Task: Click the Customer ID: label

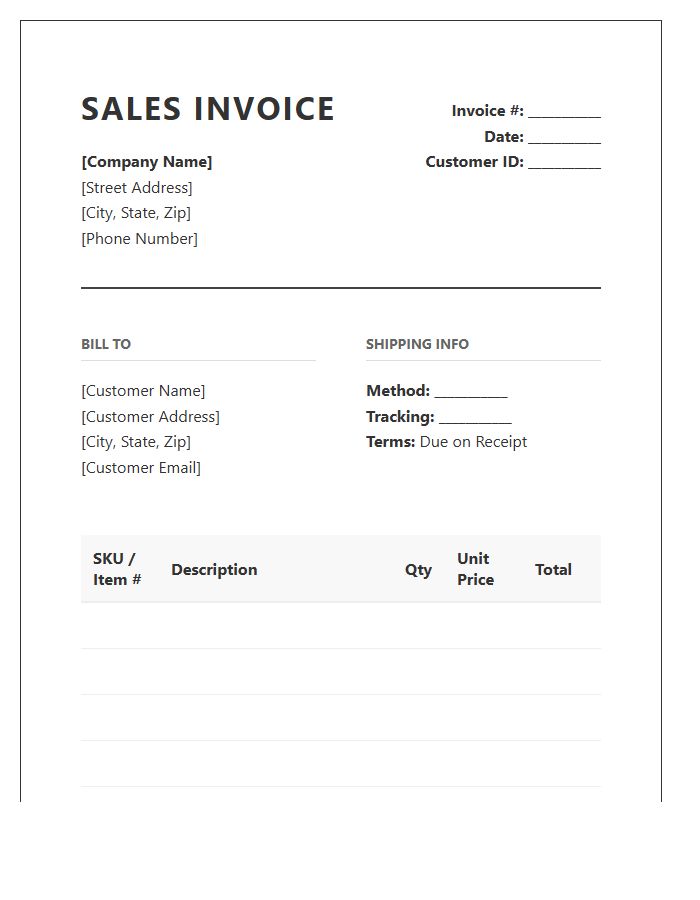Action: (x=475, y=162)
